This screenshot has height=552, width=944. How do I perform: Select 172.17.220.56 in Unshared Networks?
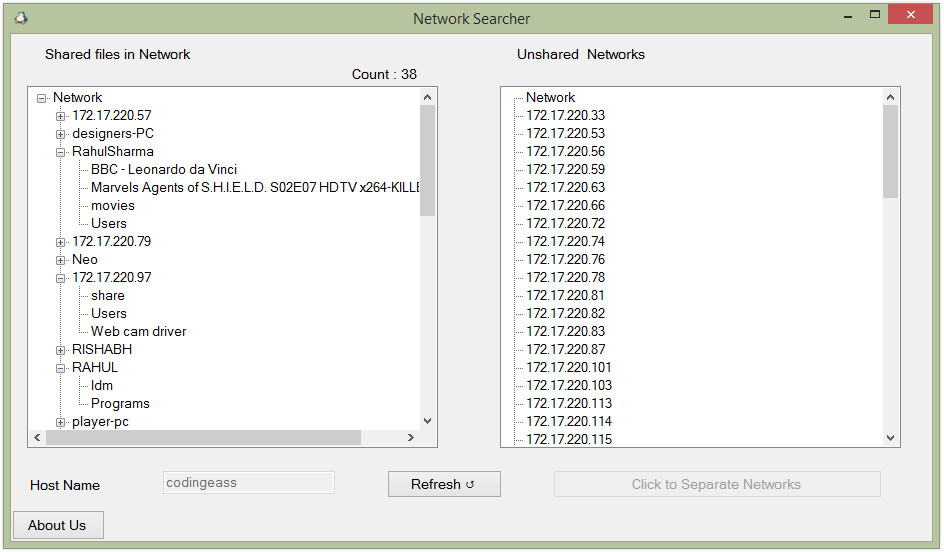point(565,152)
